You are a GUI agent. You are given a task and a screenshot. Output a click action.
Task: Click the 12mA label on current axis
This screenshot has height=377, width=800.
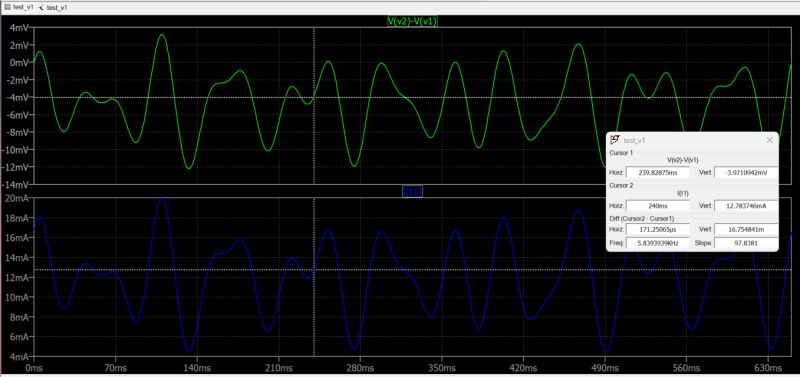coord(18,277)
